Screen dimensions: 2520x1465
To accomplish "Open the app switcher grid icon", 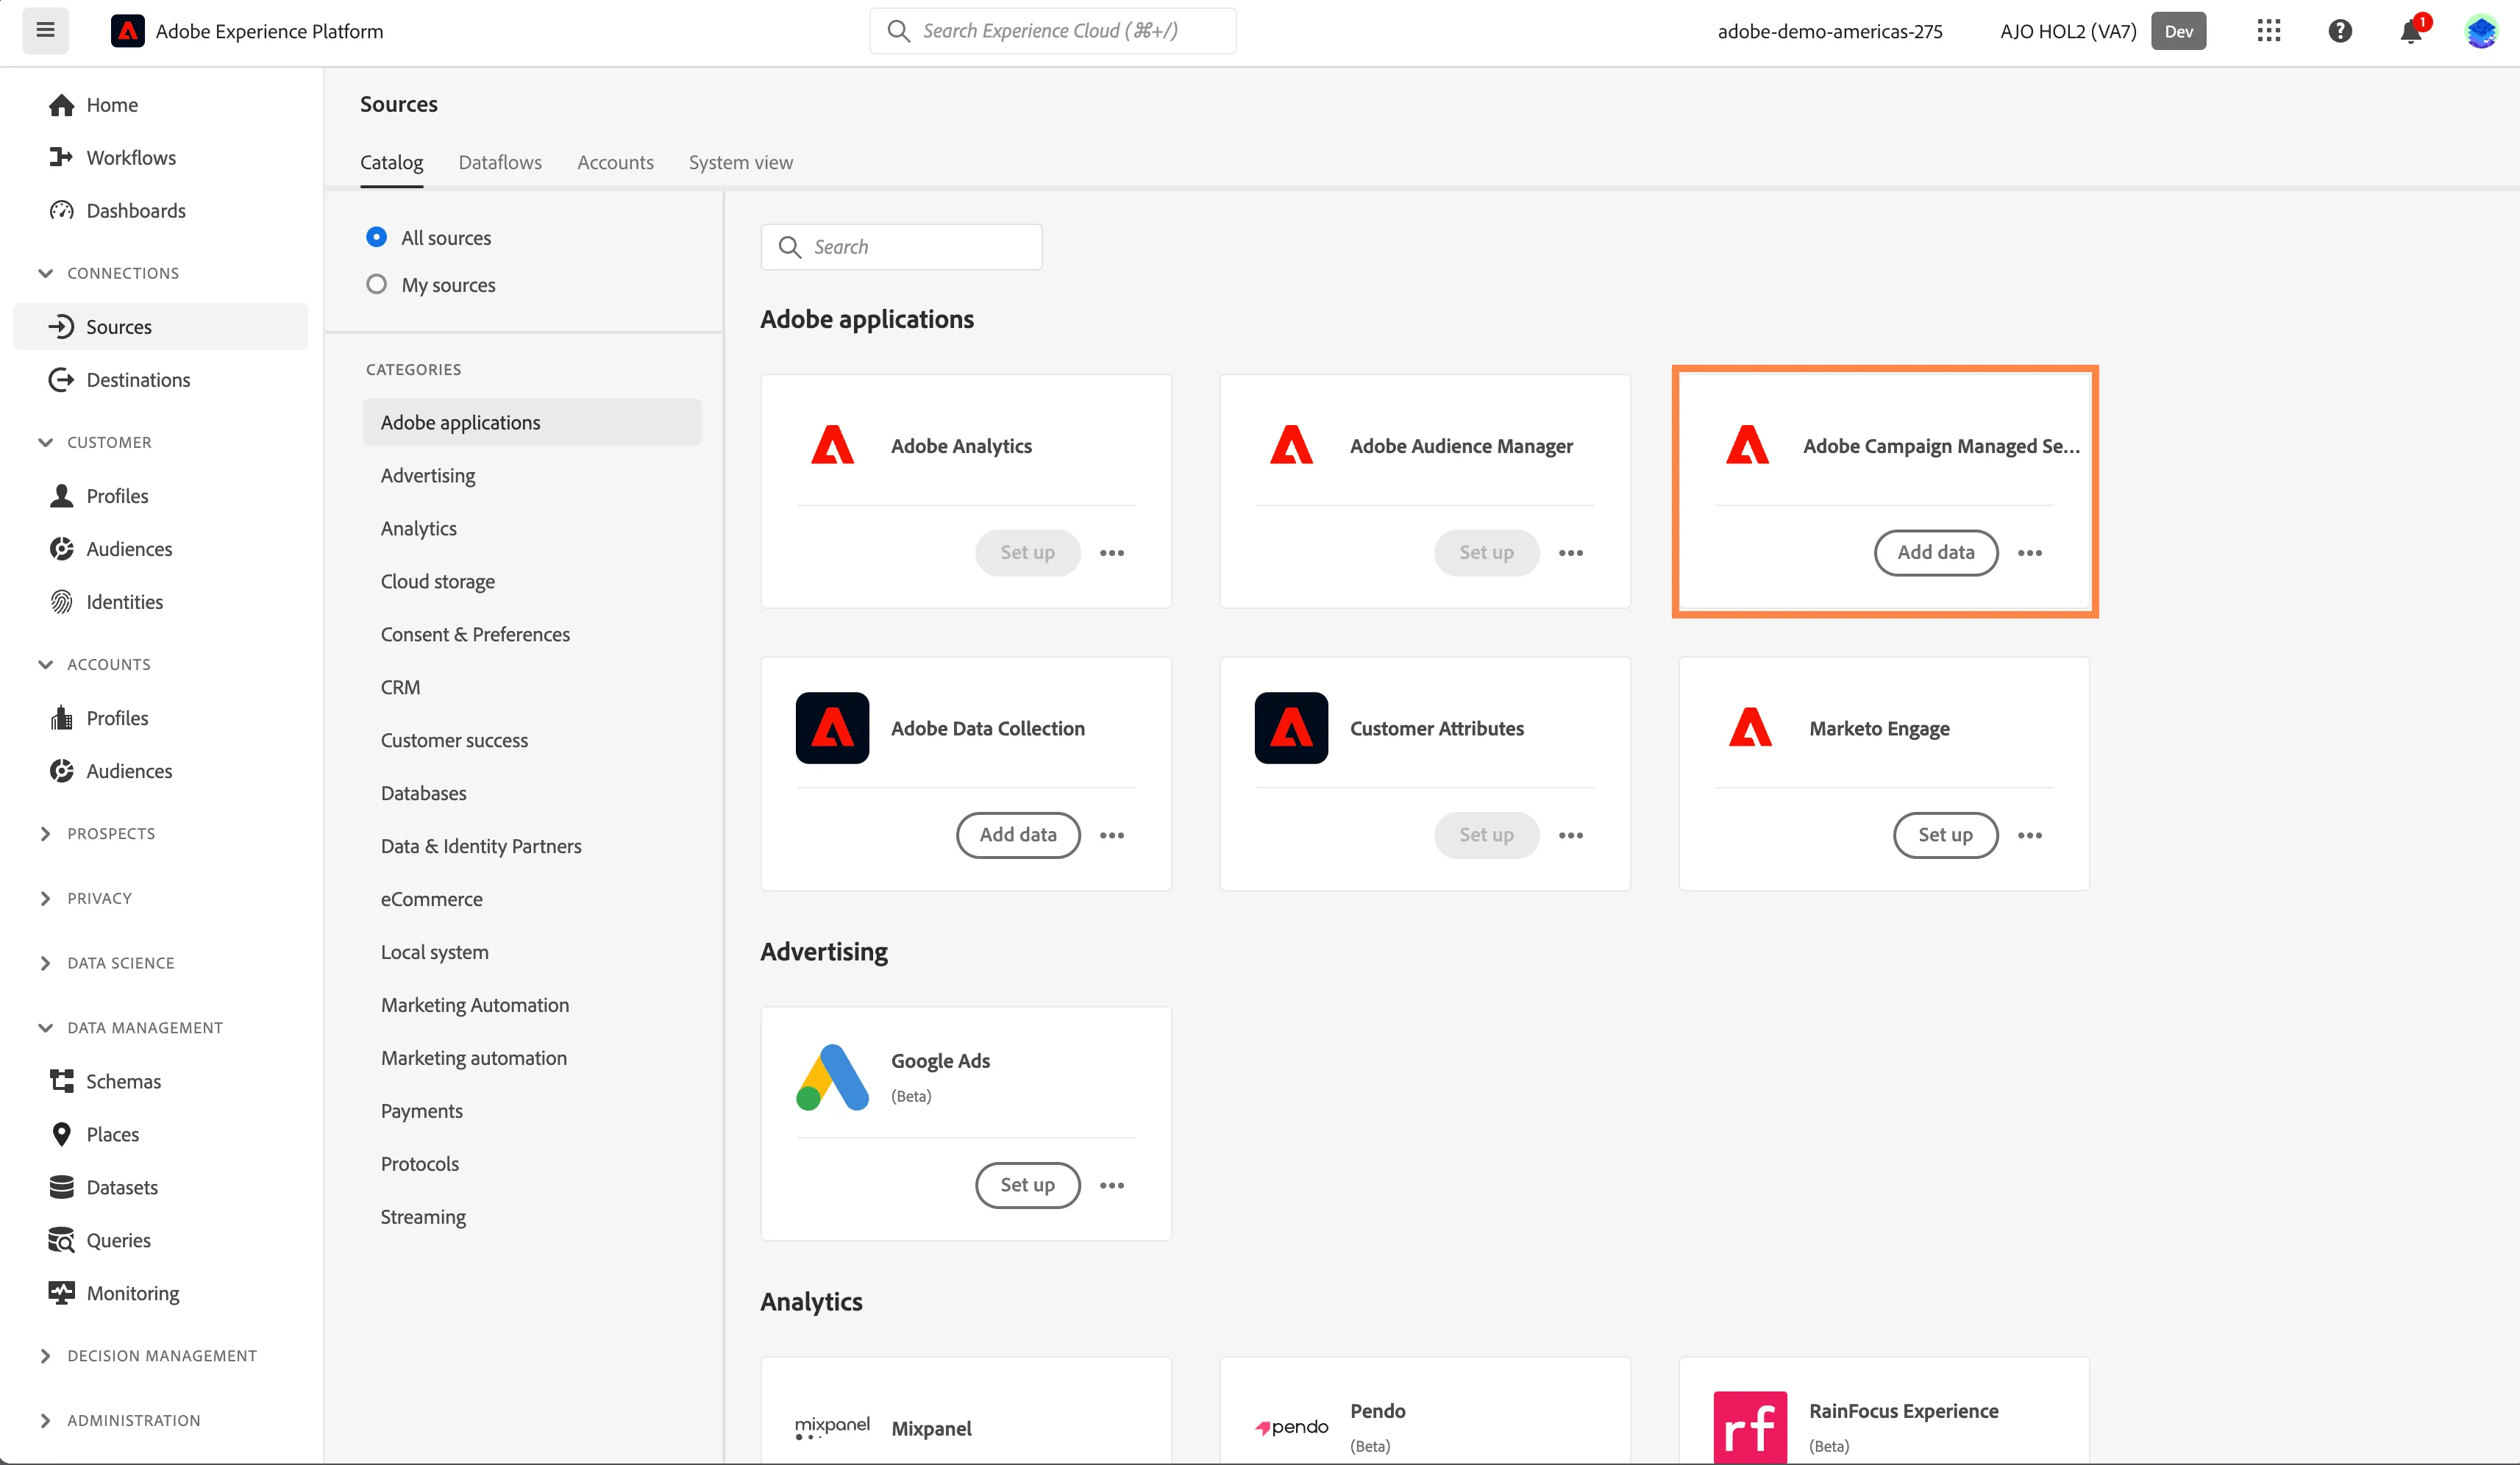I will pyautogui.click(x=2269, y=31).
